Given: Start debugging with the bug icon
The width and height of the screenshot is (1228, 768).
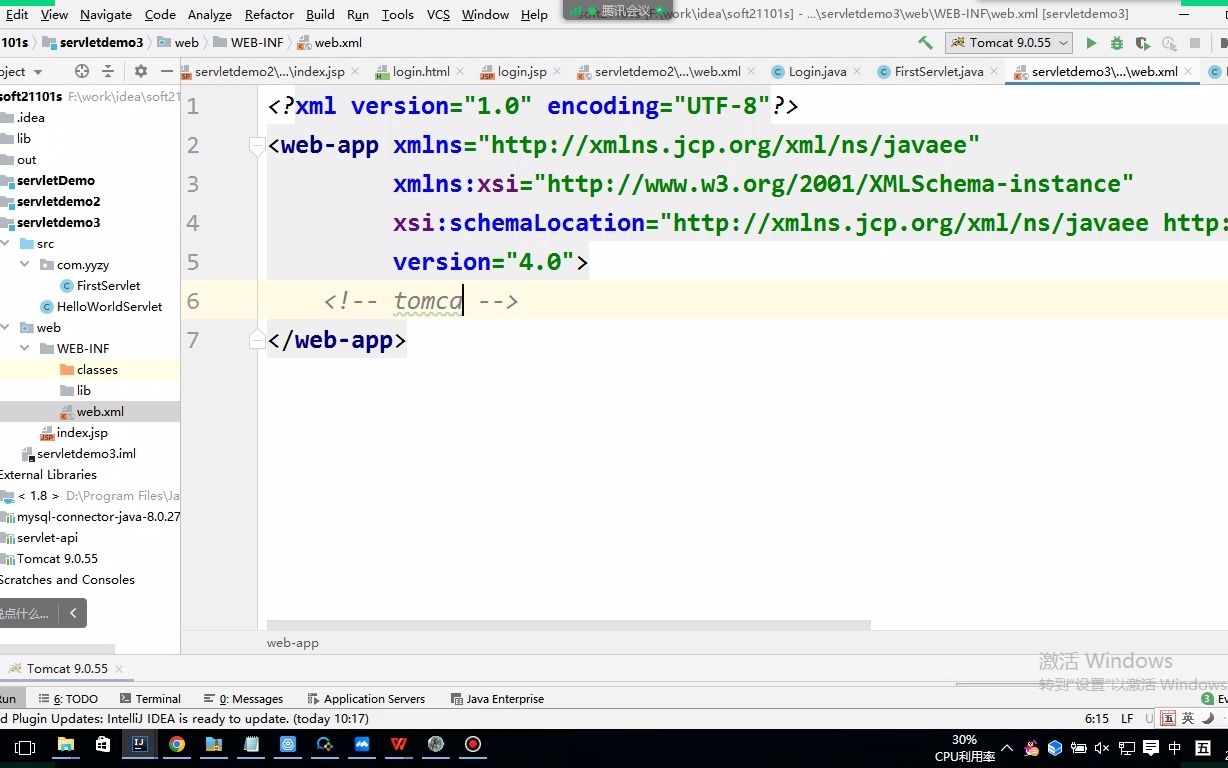Looking at the screenshot, I should (1117, 43).
